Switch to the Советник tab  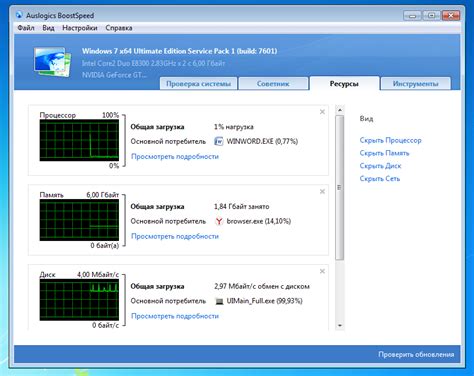pyautogui.click(x=273, y=84)
